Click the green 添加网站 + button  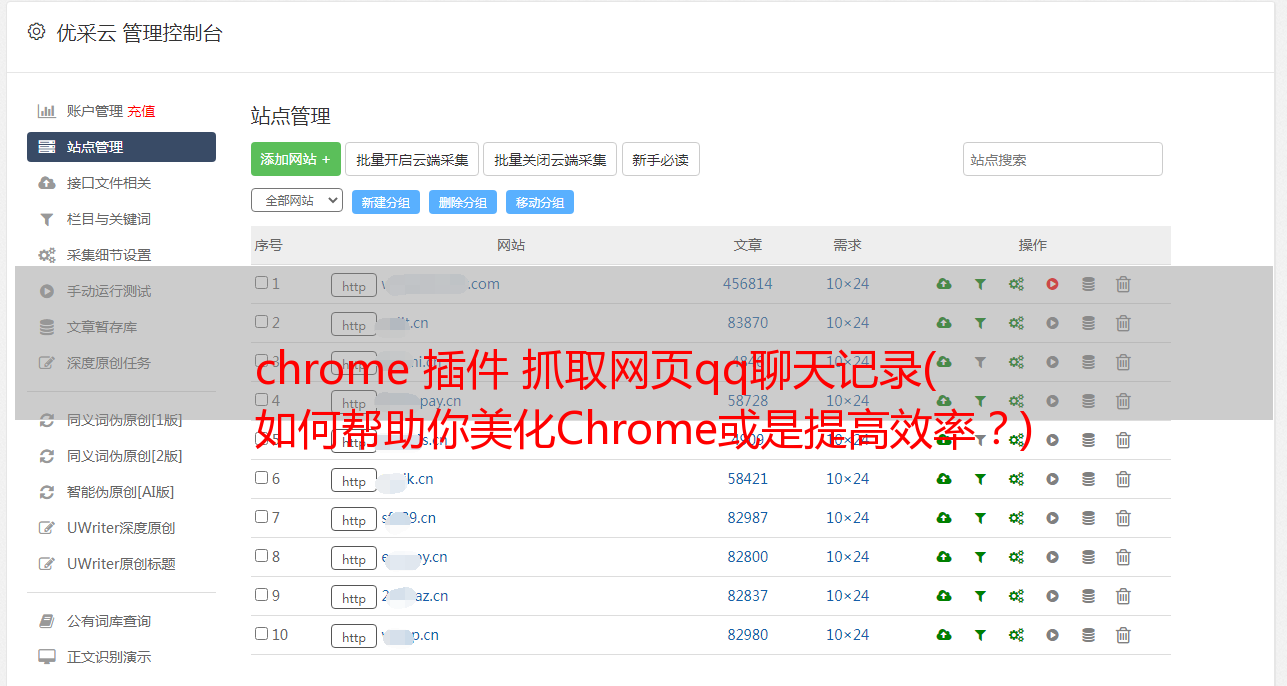tap(296, 159)
